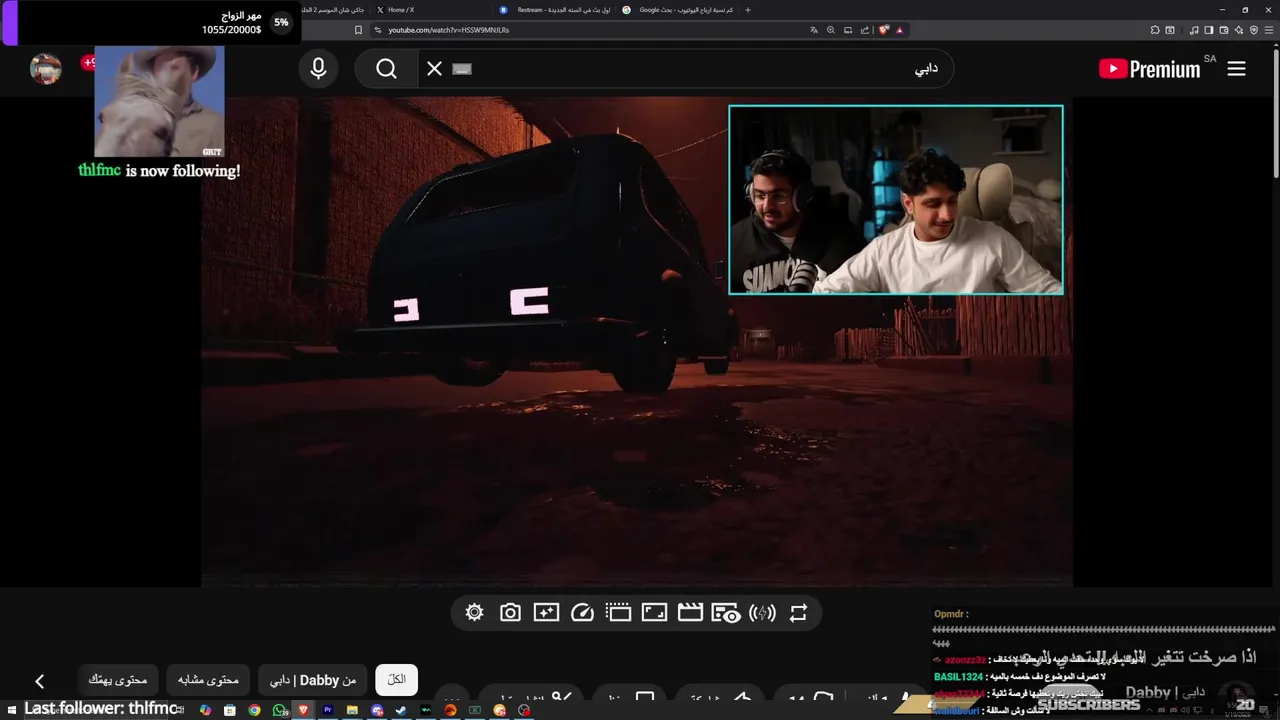Switch to the Google search results tab

[680, 10]
